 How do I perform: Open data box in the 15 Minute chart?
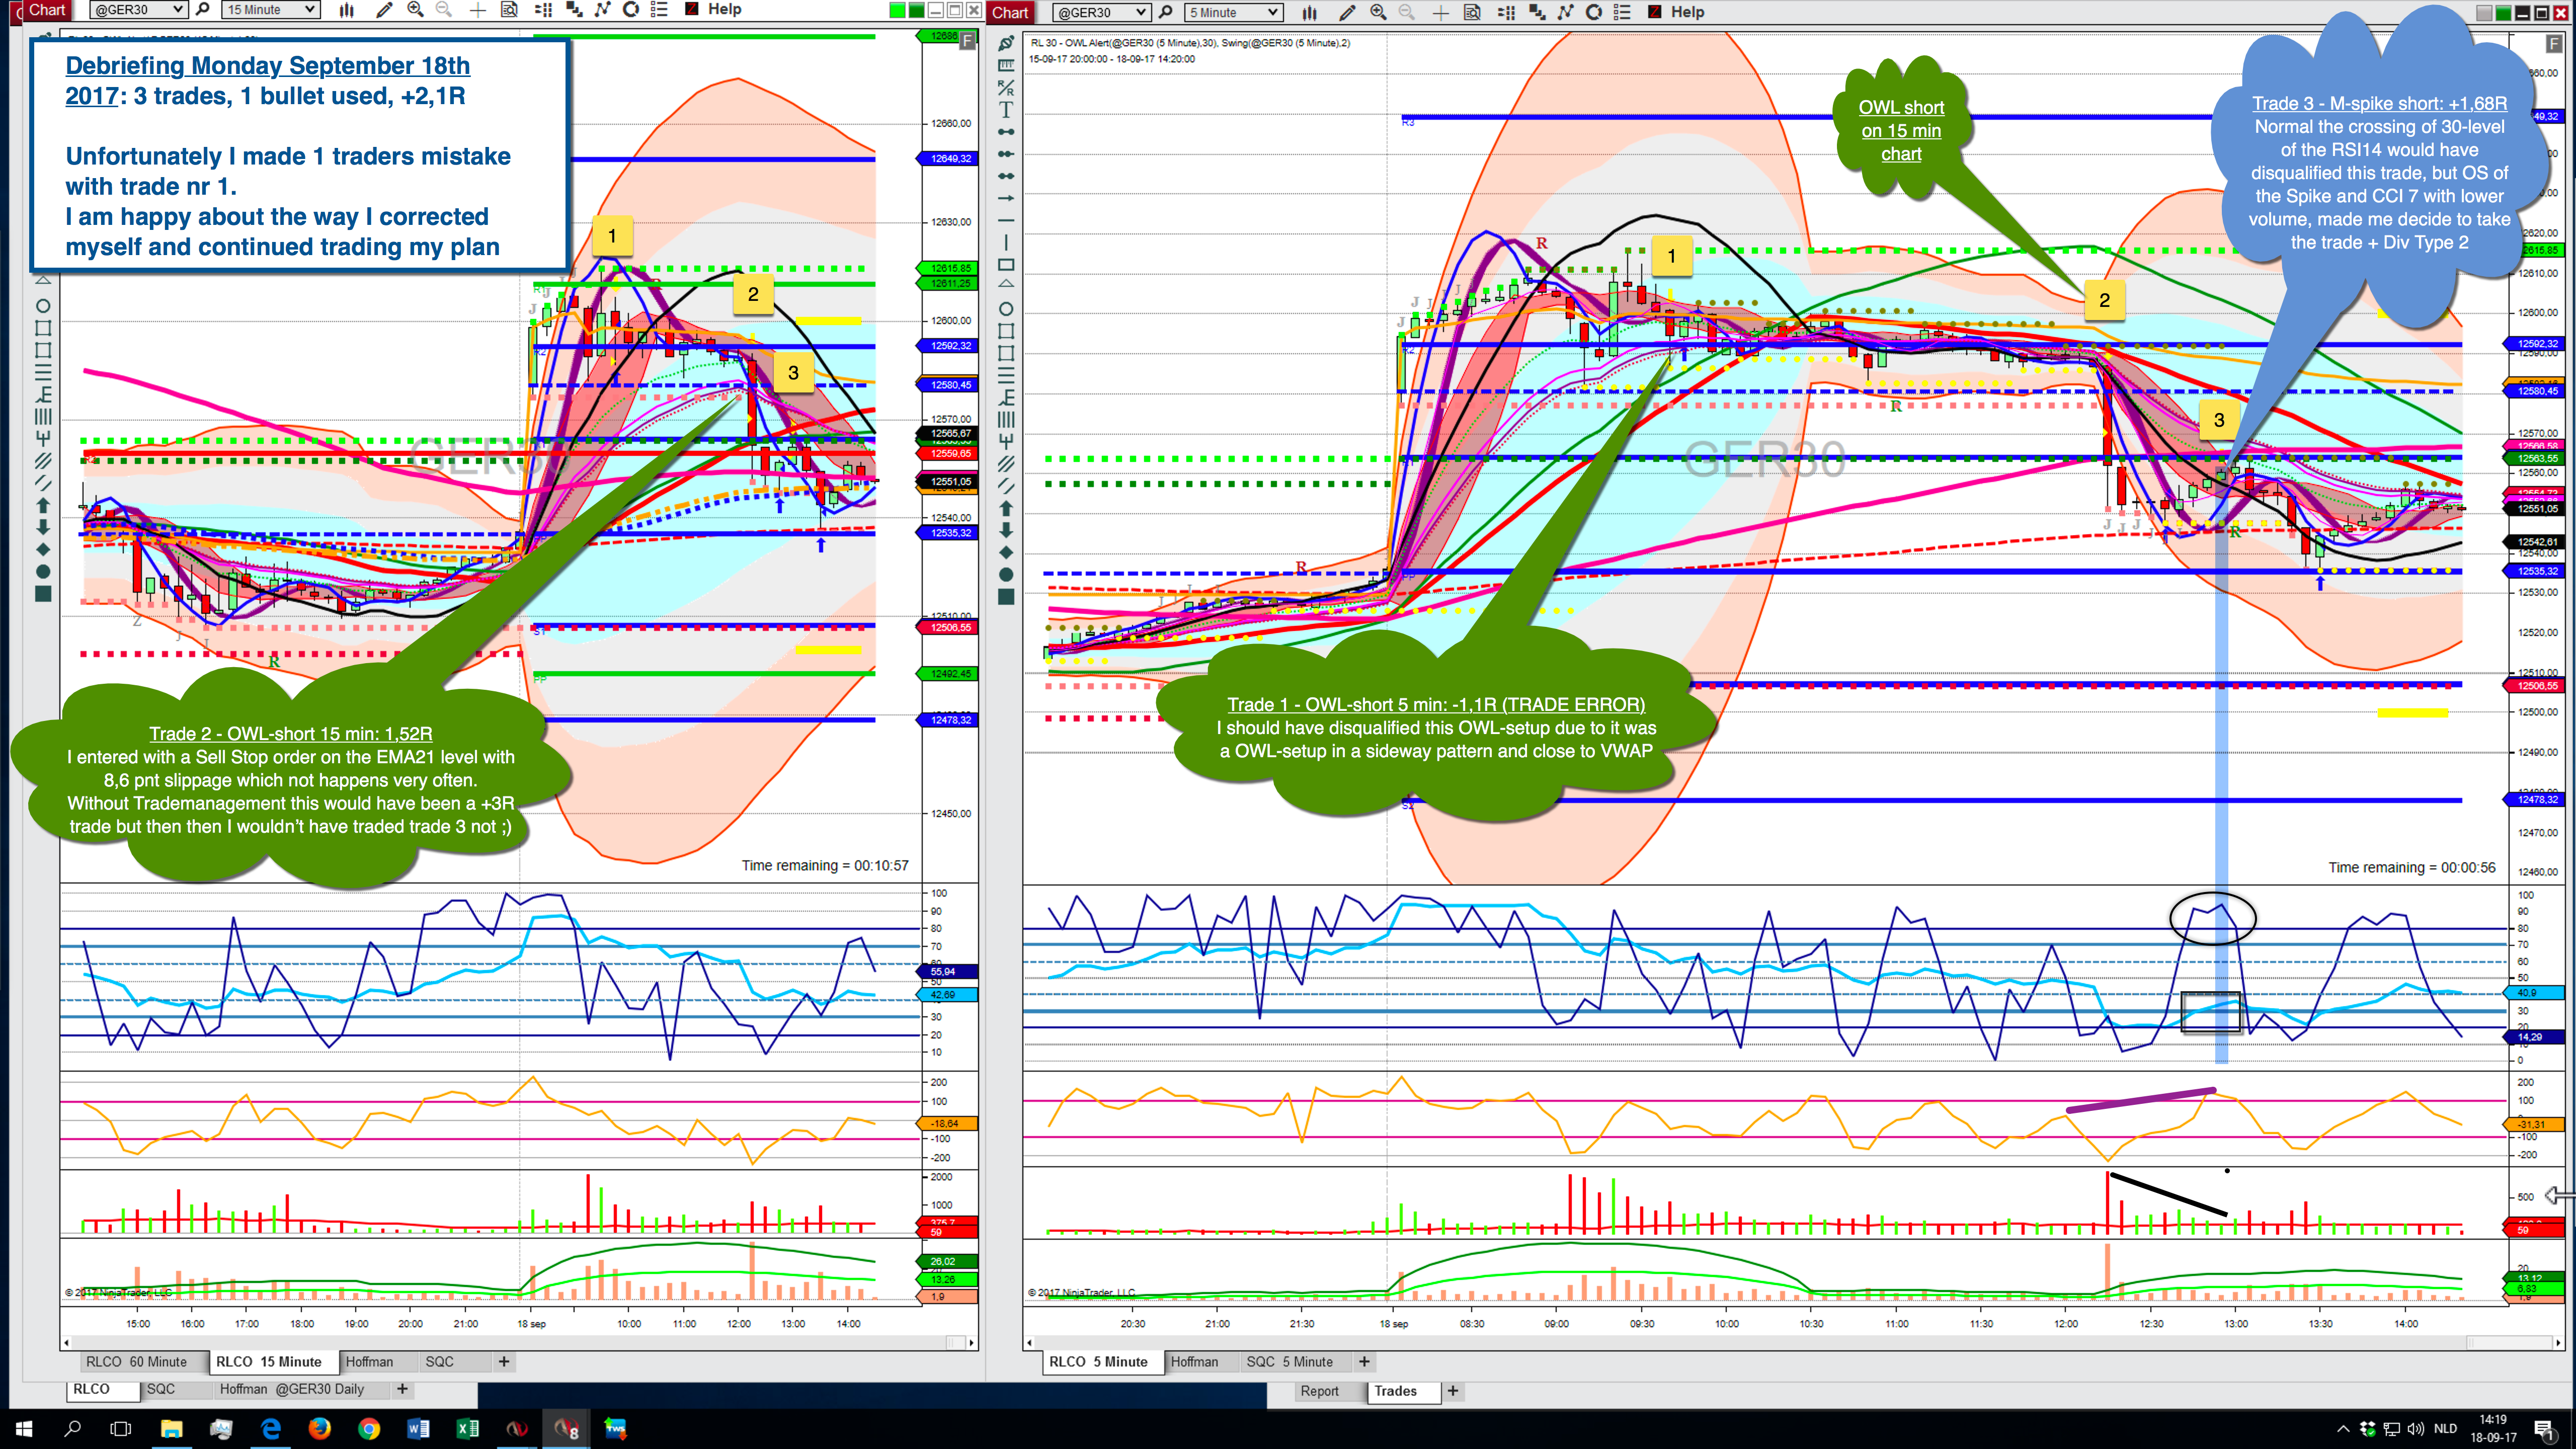click(x=509, y=10)
